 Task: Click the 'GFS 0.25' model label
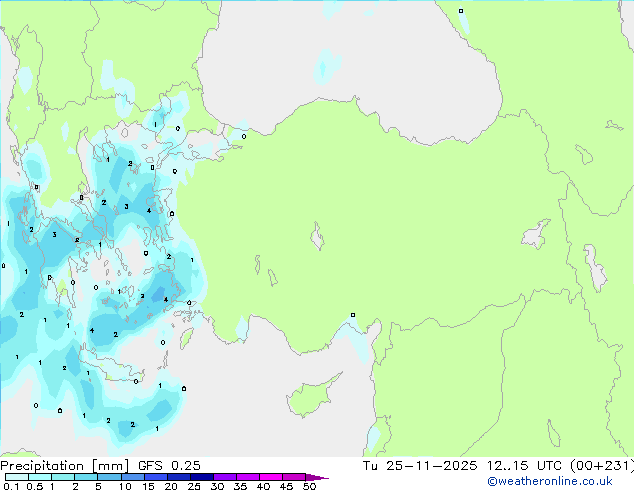169,466
